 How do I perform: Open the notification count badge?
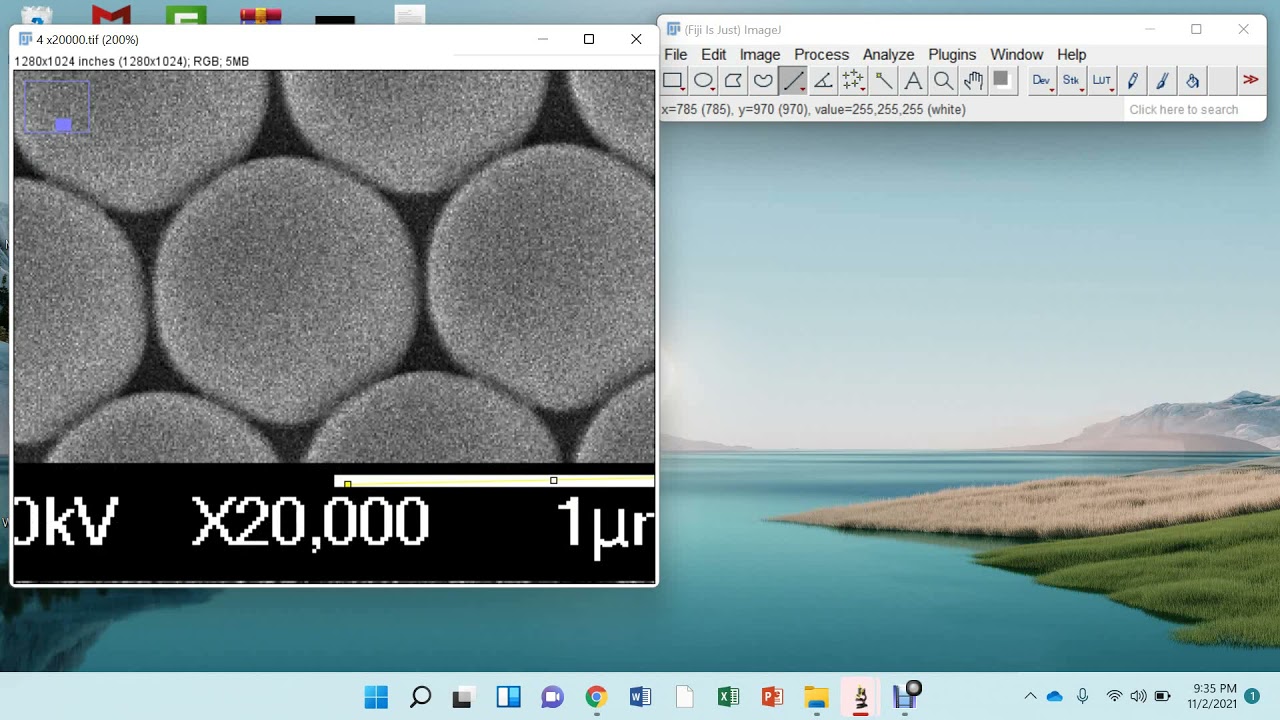tap(1252, 695)
